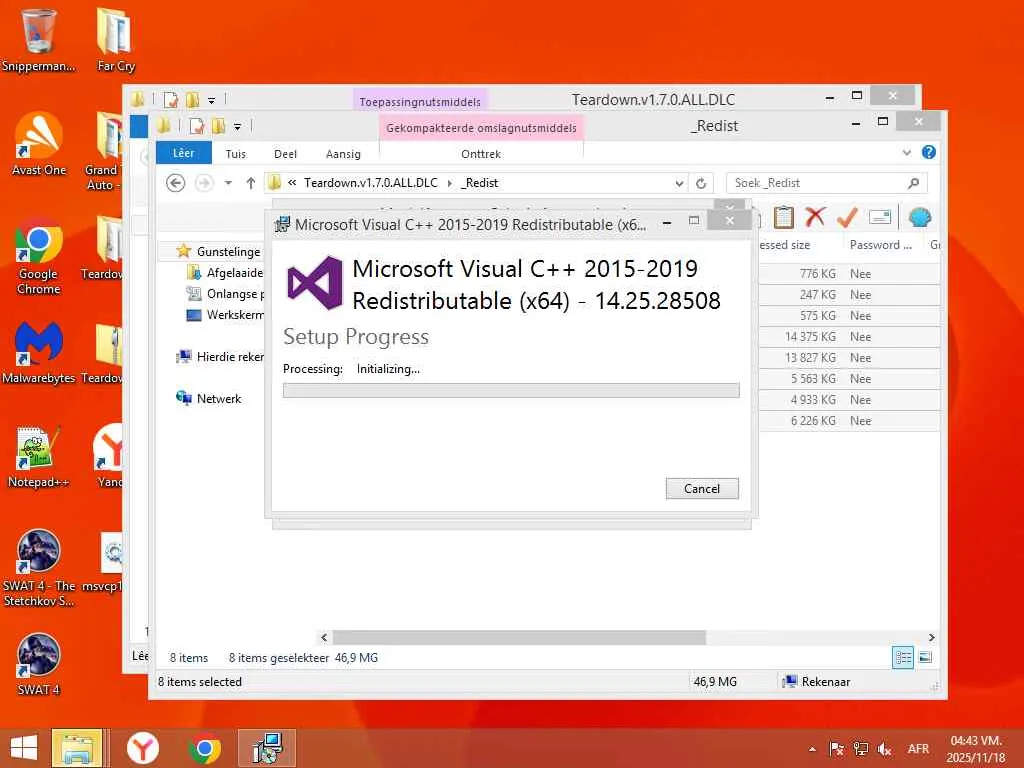Open the Tuis ribbon tab
This screenshot has height=768, width=1024.
[236, 154]
